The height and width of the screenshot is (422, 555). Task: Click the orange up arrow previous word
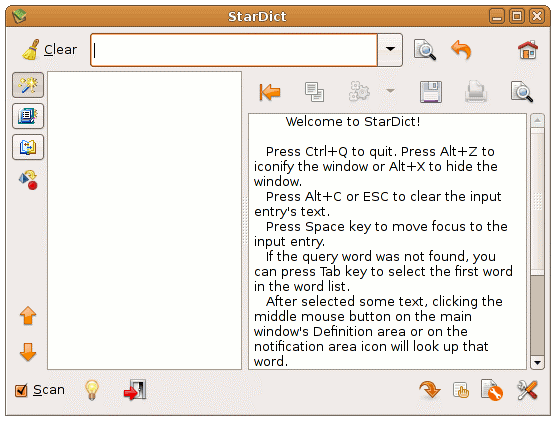[28, 315]
